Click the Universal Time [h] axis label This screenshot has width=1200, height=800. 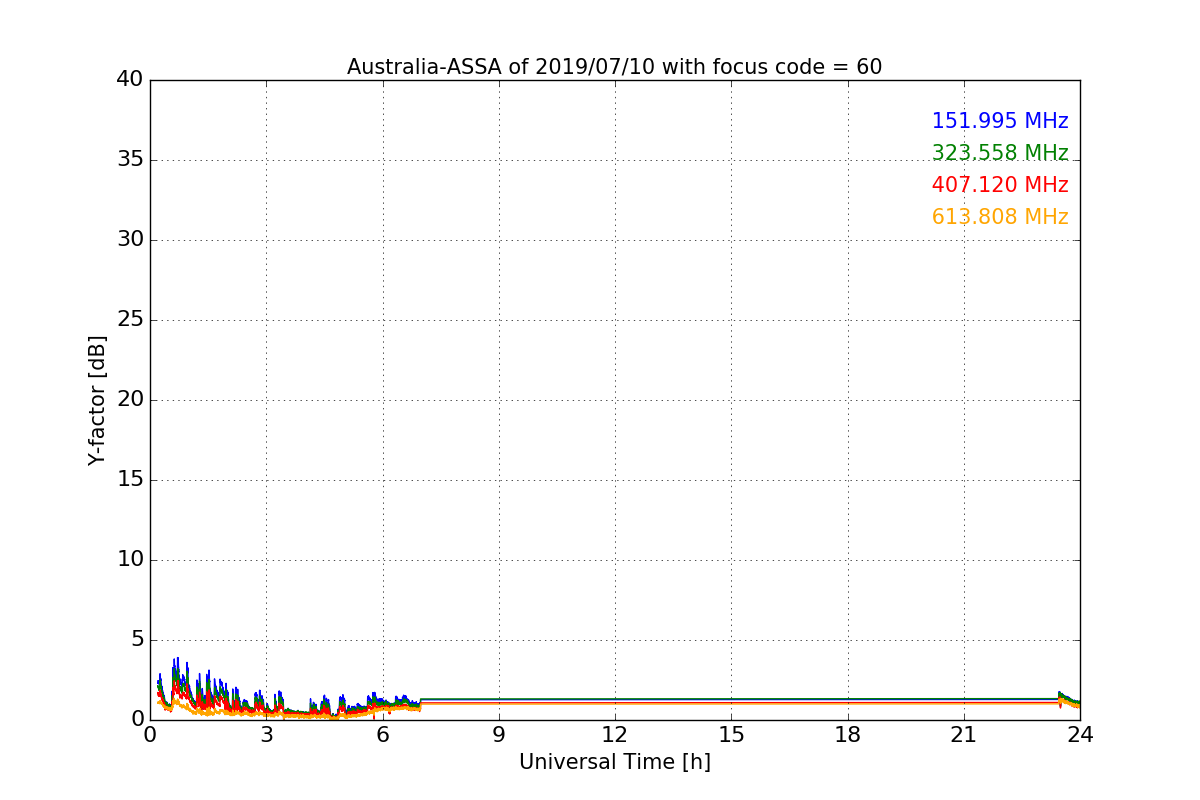point(614,762)
